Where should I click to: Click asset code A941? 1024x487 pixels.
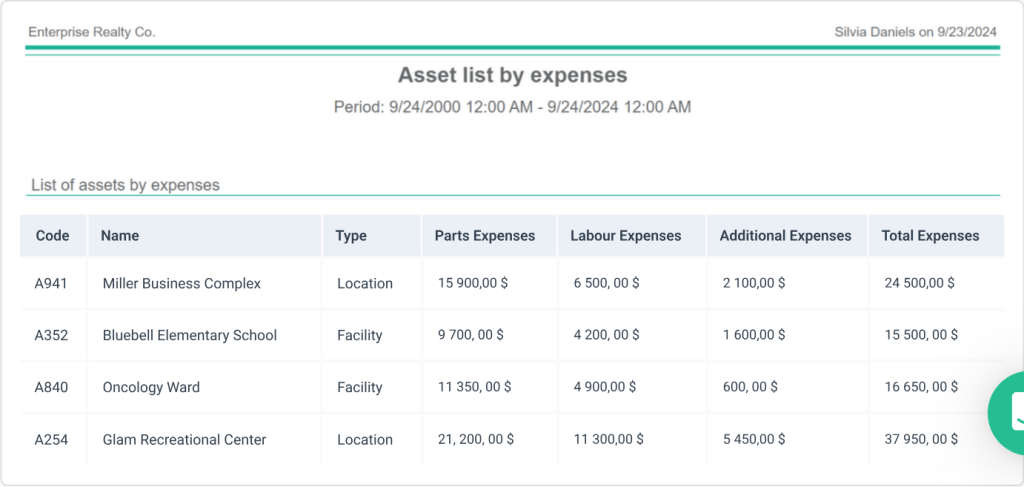tap(51, 284)
